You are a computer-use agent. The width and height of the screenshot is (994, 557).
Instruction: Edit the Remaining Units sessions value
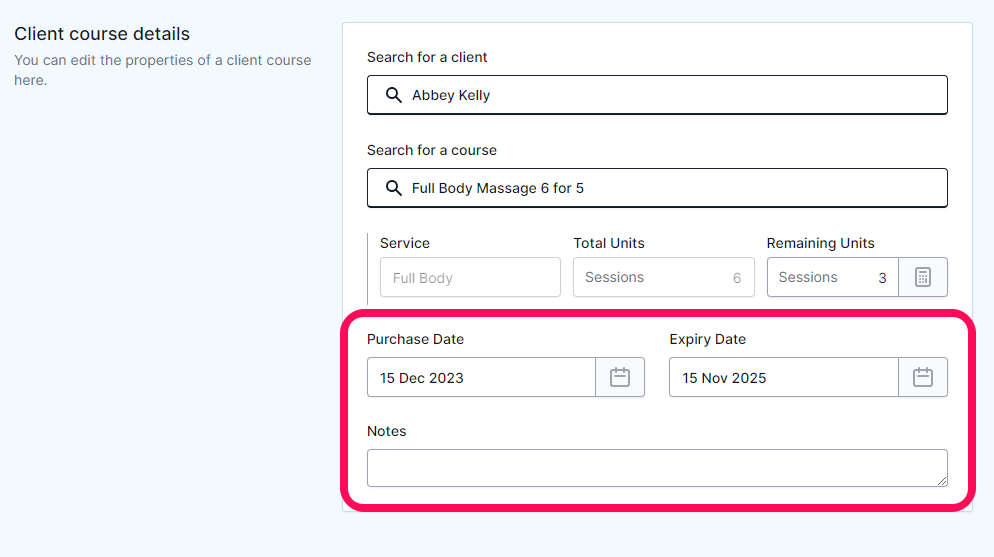point(832,277)
